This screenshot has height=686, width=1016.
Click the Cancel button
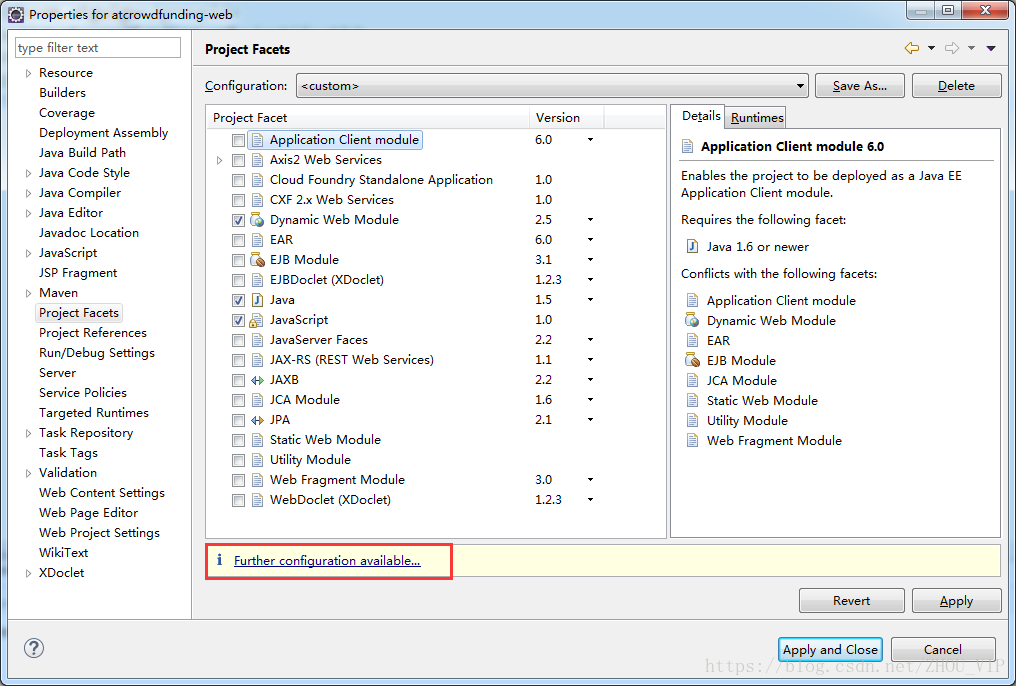(x=943, y=649)
